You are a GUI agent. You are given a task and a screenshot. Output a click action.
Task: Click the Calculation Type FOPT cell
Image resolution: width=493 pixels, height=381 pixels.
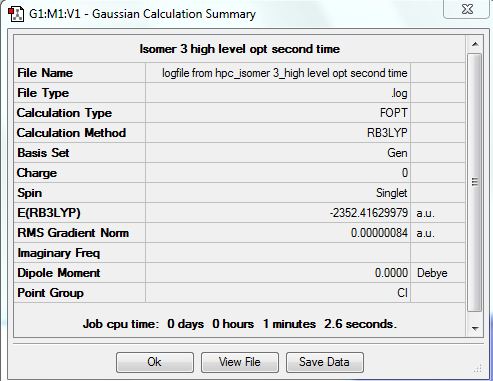point(278,113)
